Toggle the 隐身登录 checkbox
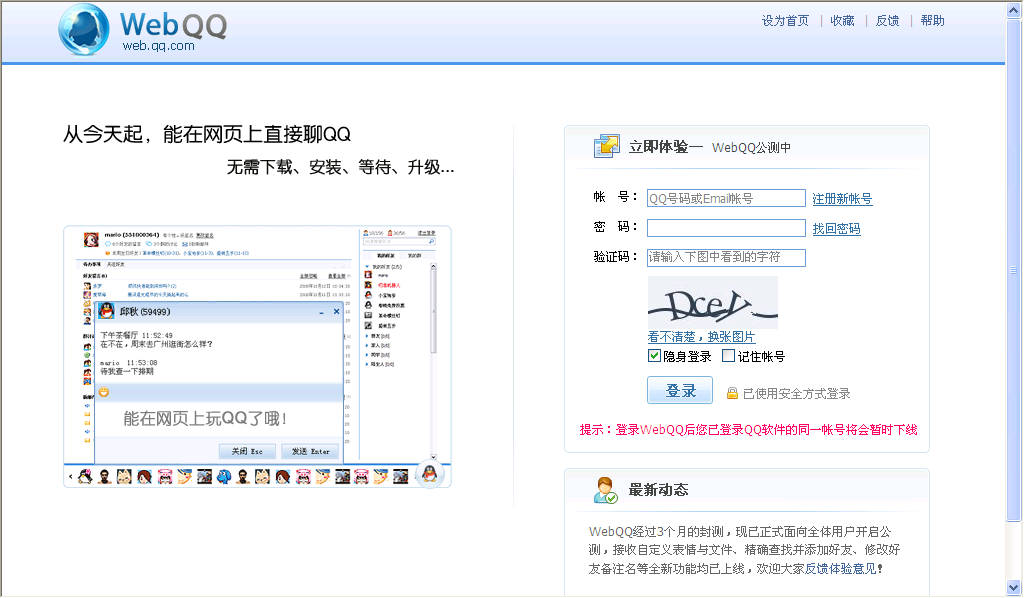Screen dimensions: 1024x598 654,355
